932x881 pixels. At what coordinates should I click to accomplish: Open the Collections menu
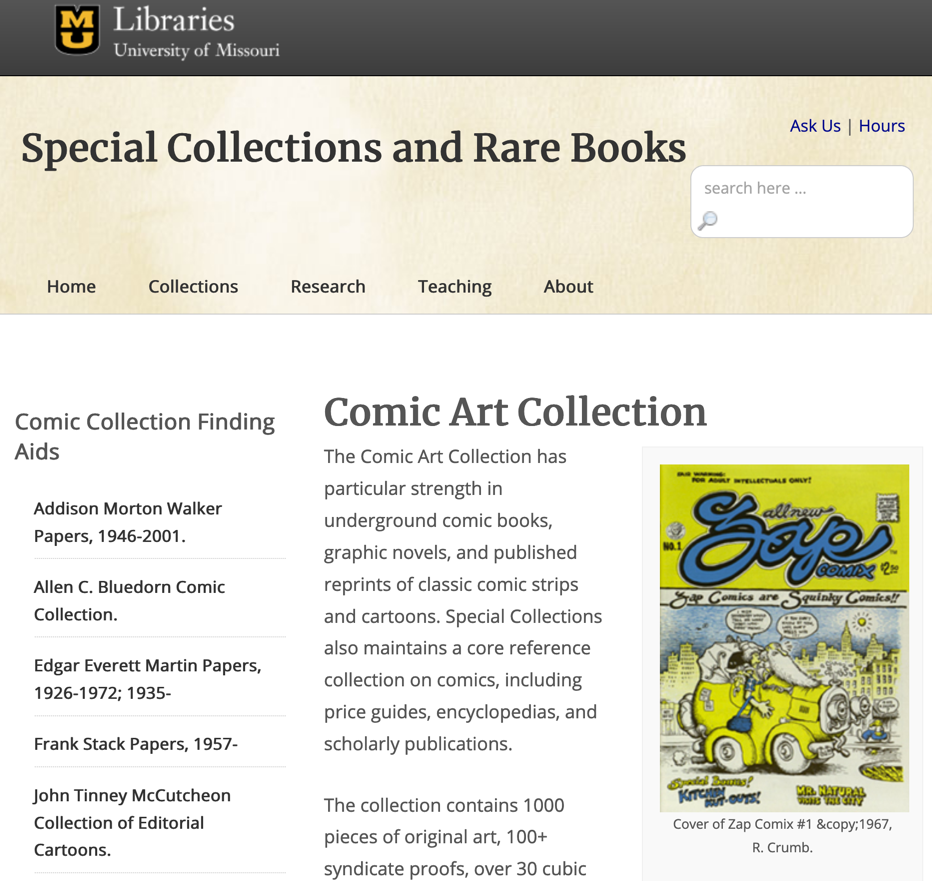point(193,287)
